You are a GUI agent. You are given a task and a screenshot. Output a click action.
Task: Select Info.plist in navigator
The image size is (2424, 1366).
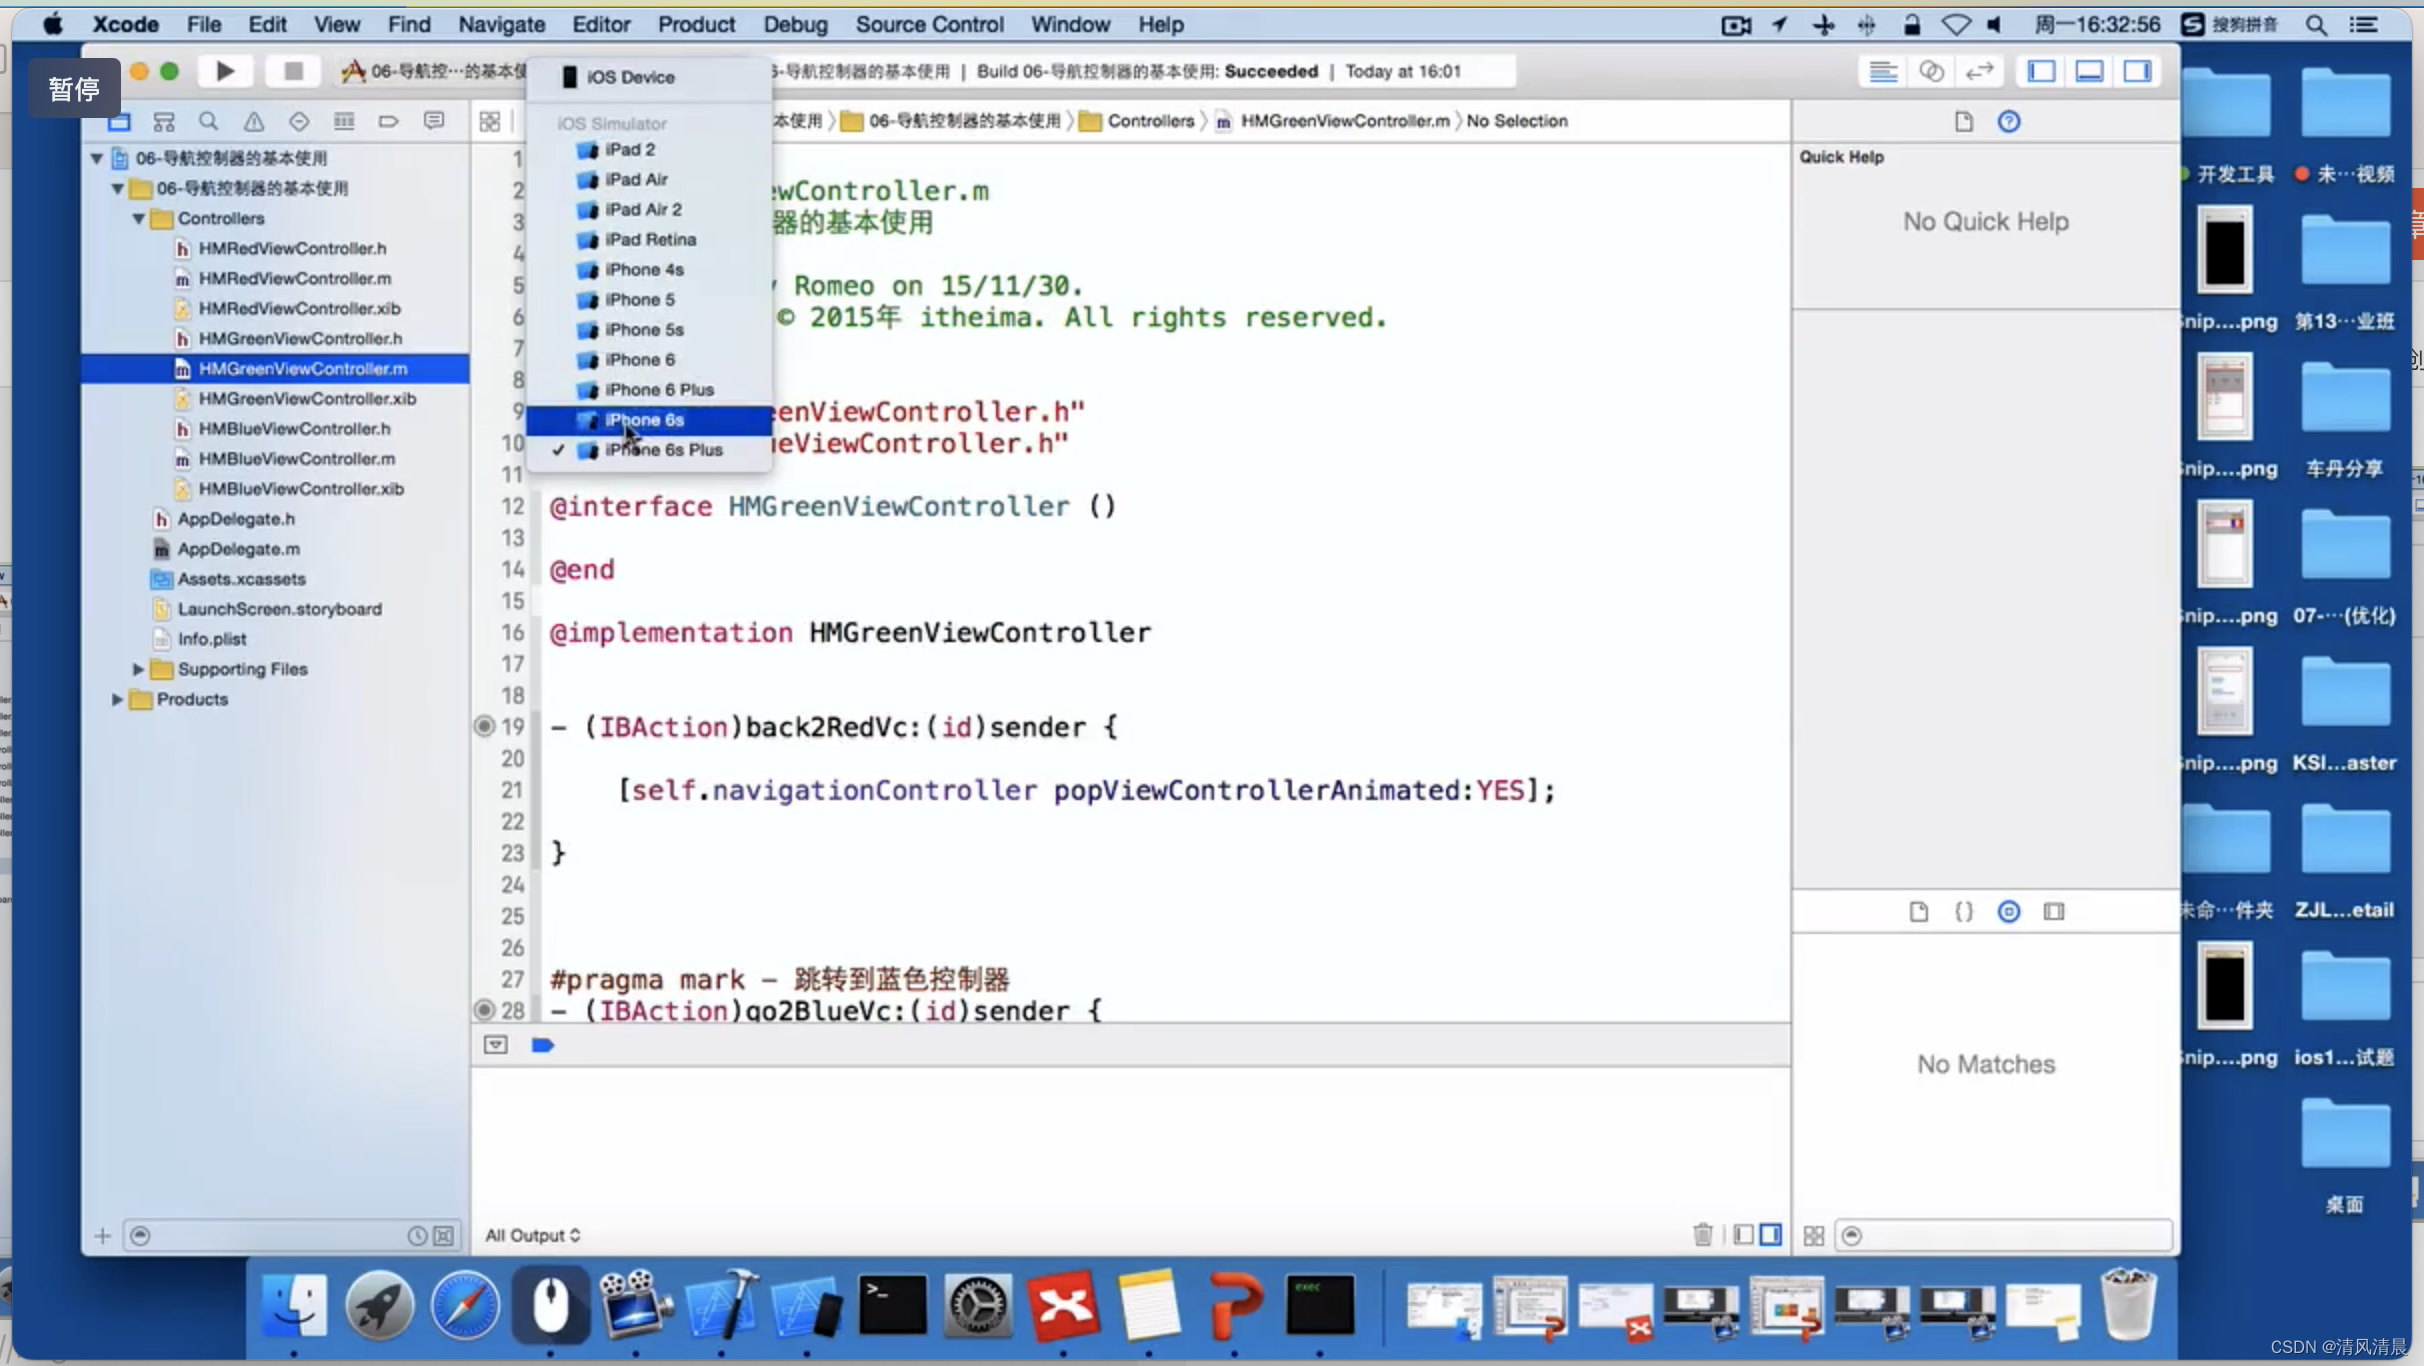[x=211, y=638]
